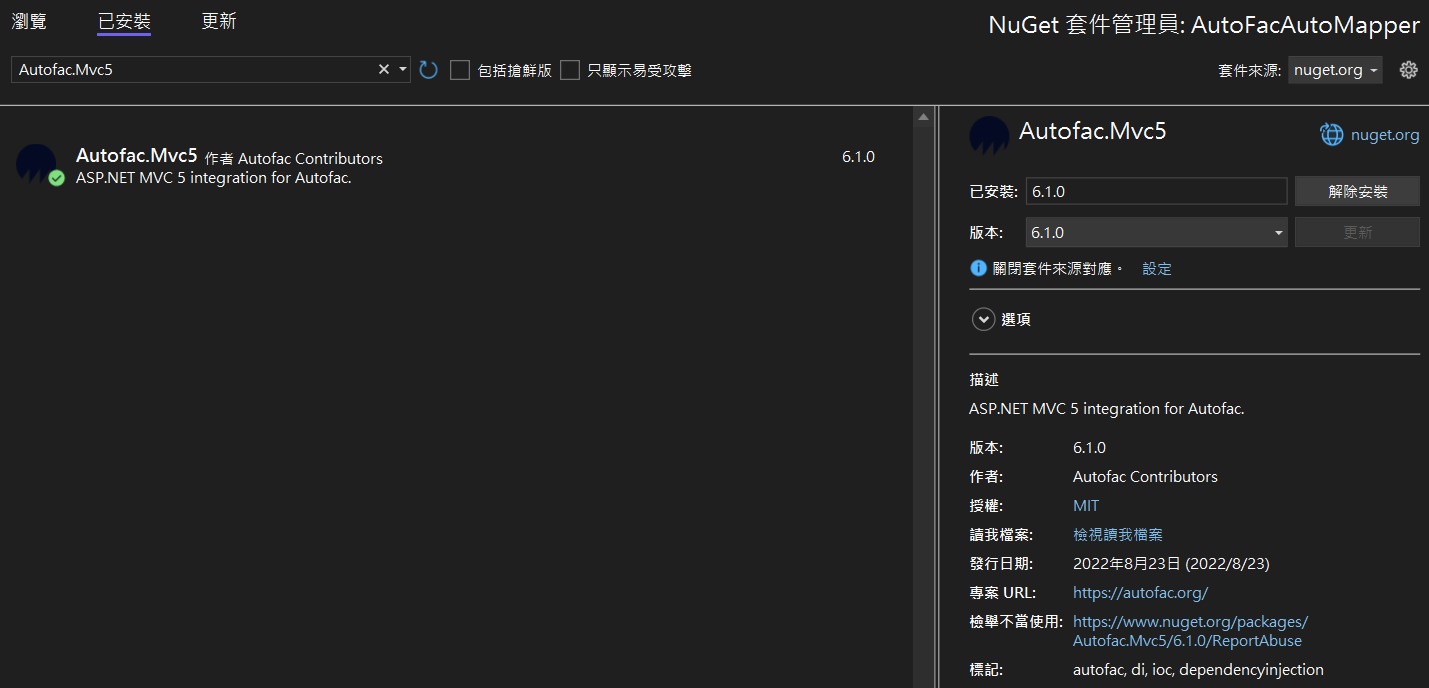1429x688 pixels.
Task: Enable the 包括搶鮮版 prerelease checkbox
Action: tap(460, 70)
